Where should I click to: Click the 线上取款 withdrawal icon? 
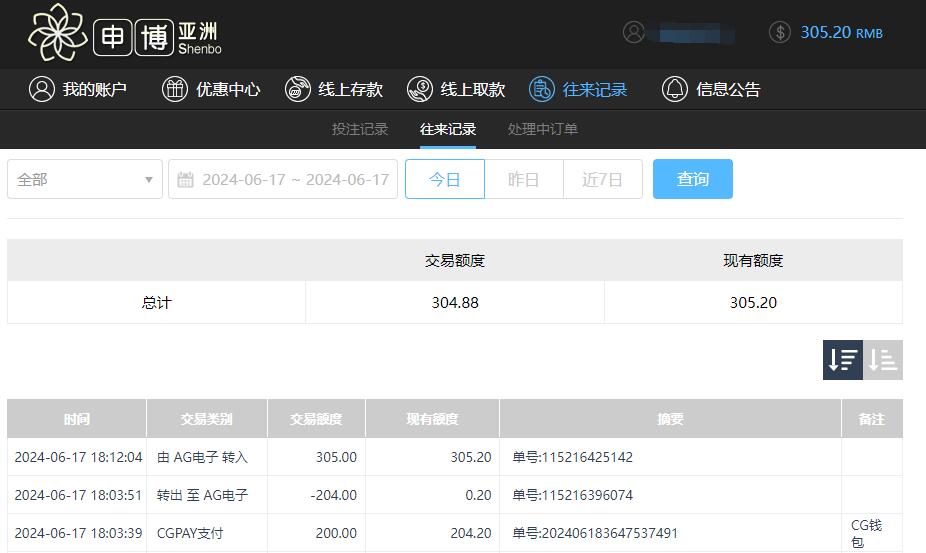point(420,89)
